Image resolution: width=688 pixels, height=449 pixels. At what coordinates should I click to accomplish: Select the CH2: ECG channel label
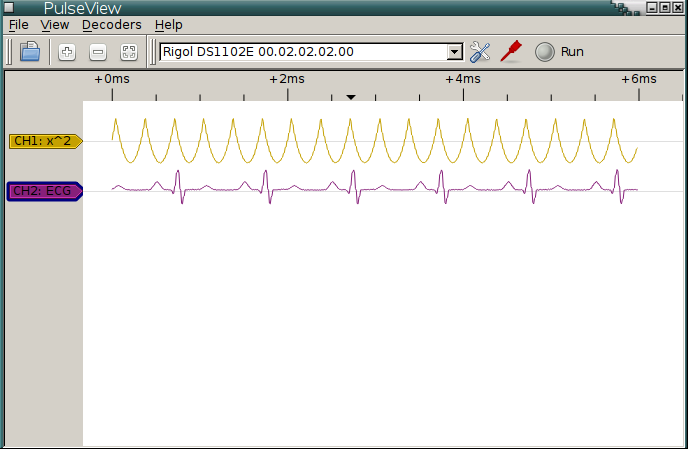(44, 191)
